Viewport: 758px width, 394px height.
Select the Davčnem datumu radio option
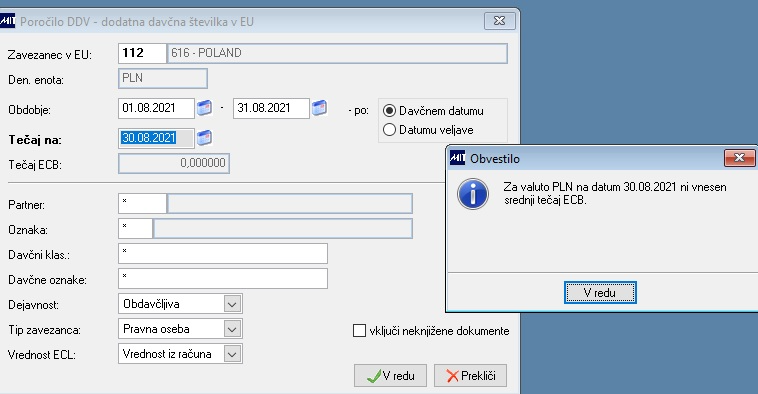coord(389,111)
